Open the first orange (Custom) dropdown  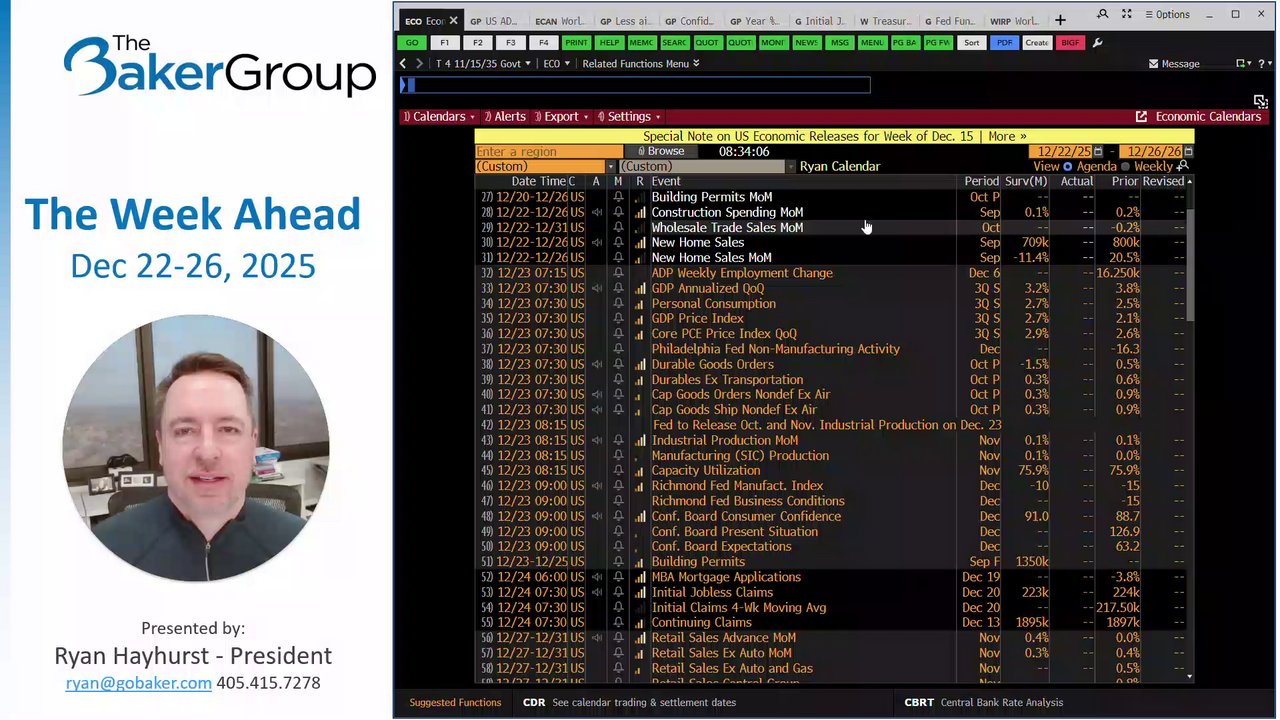[x=545, y=166]
